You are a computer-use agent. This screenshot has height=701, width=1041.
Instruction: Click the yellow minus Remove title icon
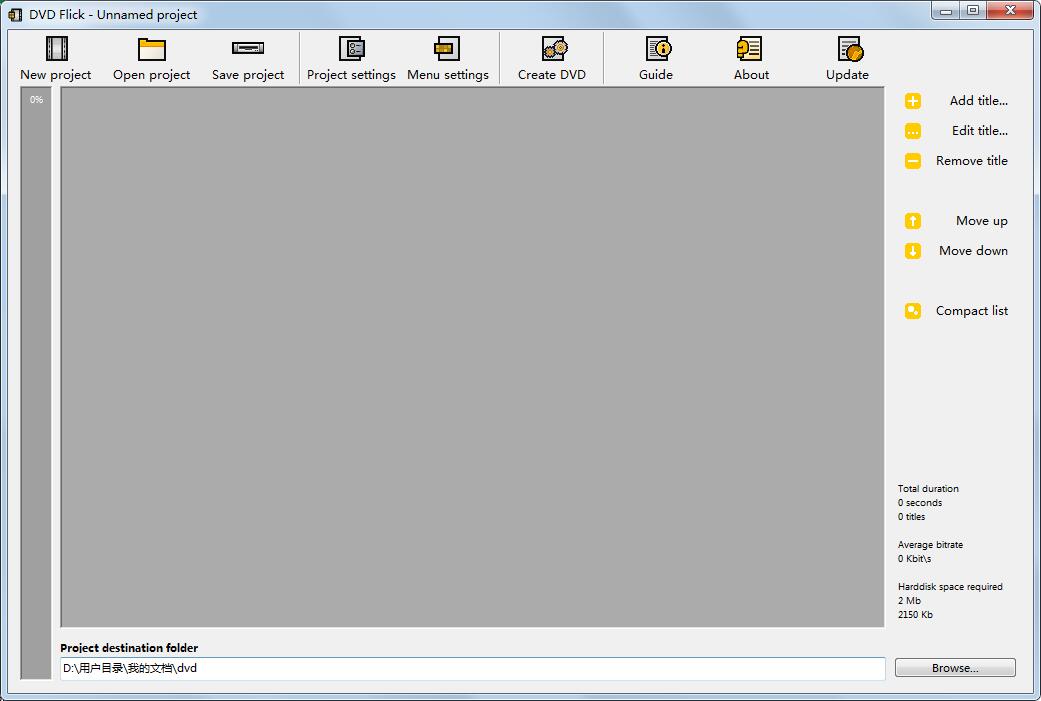[913, 161]
